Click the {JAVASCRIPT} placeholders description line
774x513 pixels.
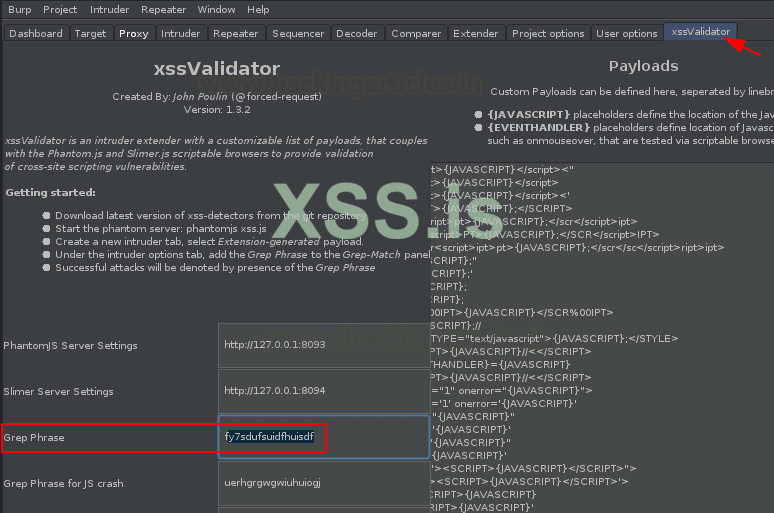point(630,115)
